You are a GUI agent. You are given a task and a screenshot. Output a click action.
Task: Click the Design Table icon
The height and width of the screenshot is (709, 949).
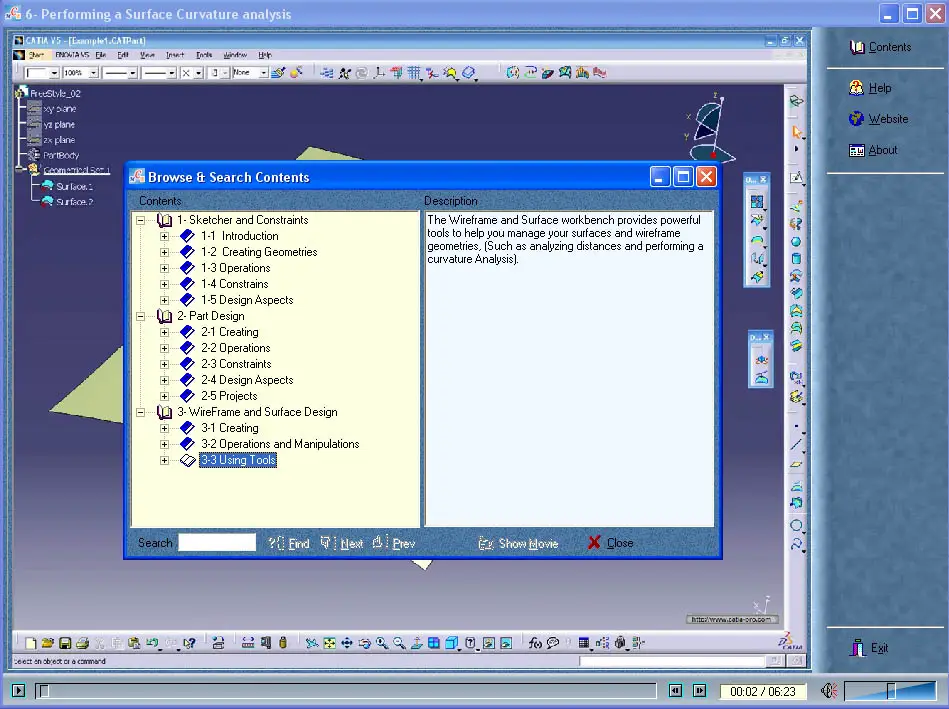click(x=583, y=643)
